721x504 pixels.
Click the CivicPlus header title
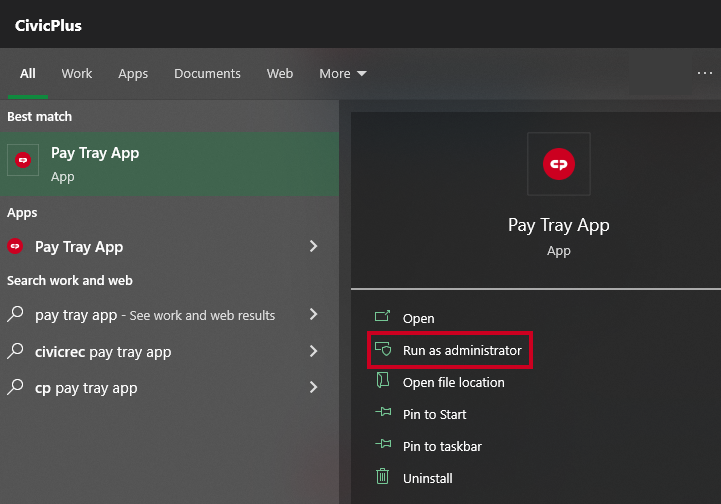(x=48, y=26)
